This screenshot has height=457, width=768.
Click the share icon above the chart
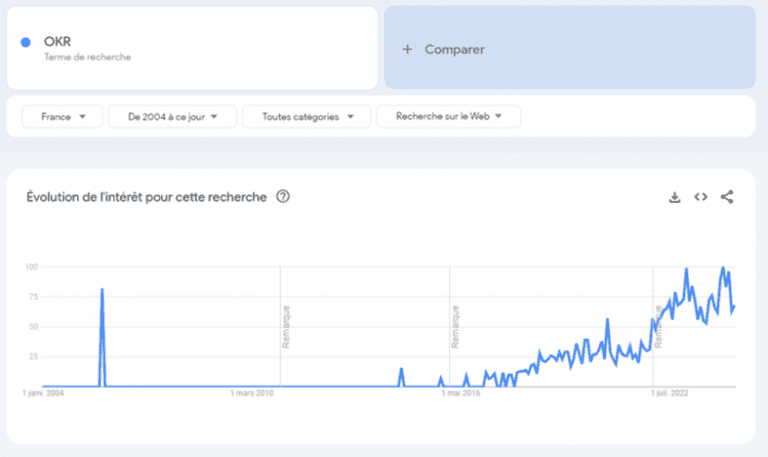tap(727, 197)
